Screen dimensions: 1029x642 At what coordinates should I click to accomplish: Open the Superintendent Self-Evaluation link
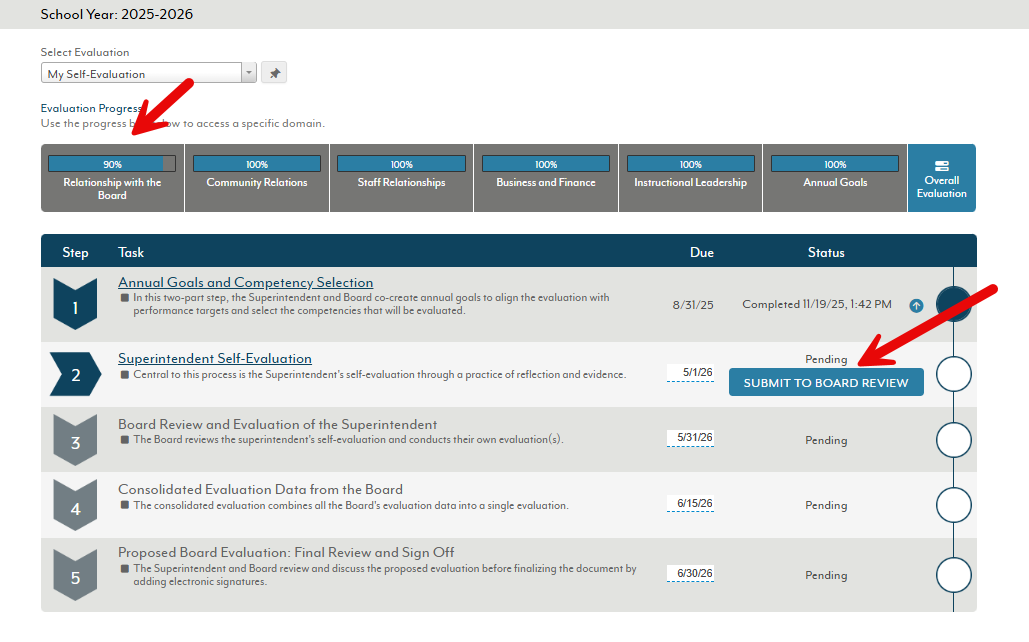pos(215,359)
